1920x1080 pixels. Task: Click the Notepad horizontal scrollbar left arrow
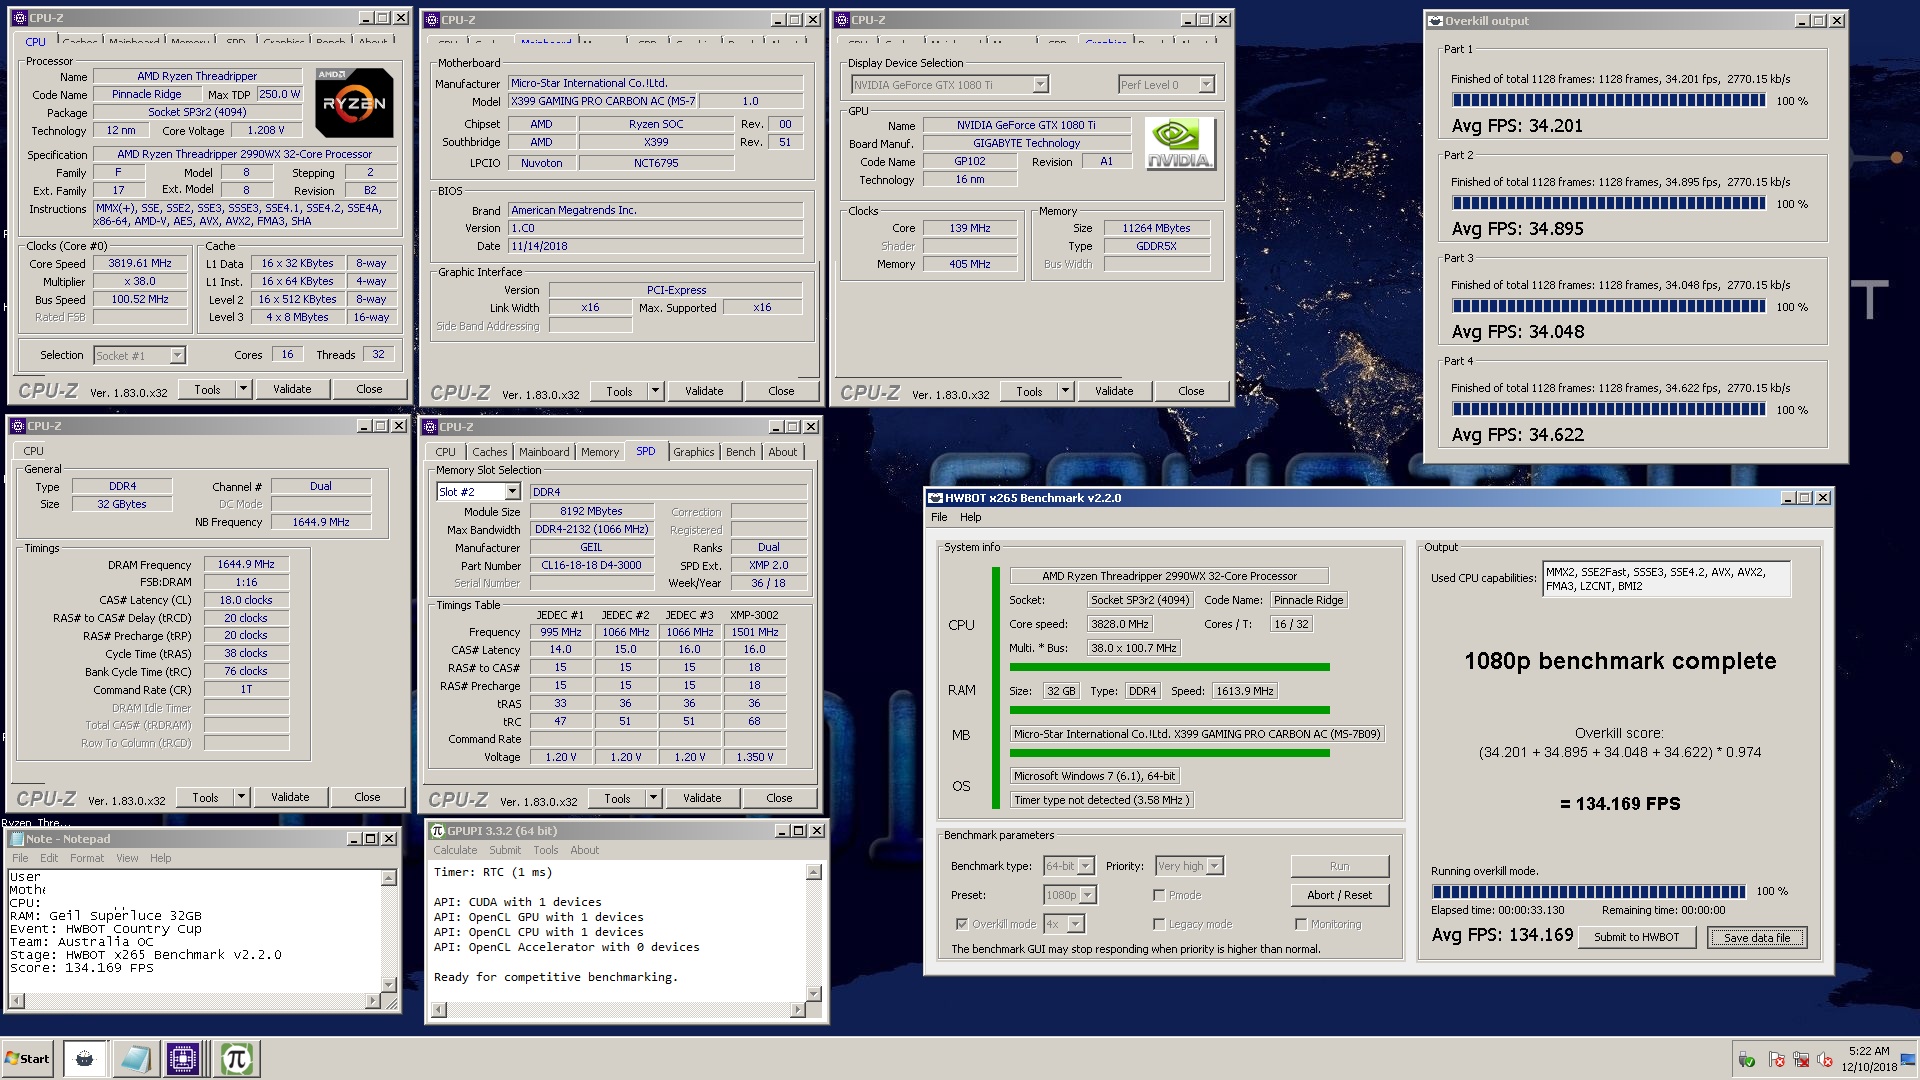coord(15,1001)
